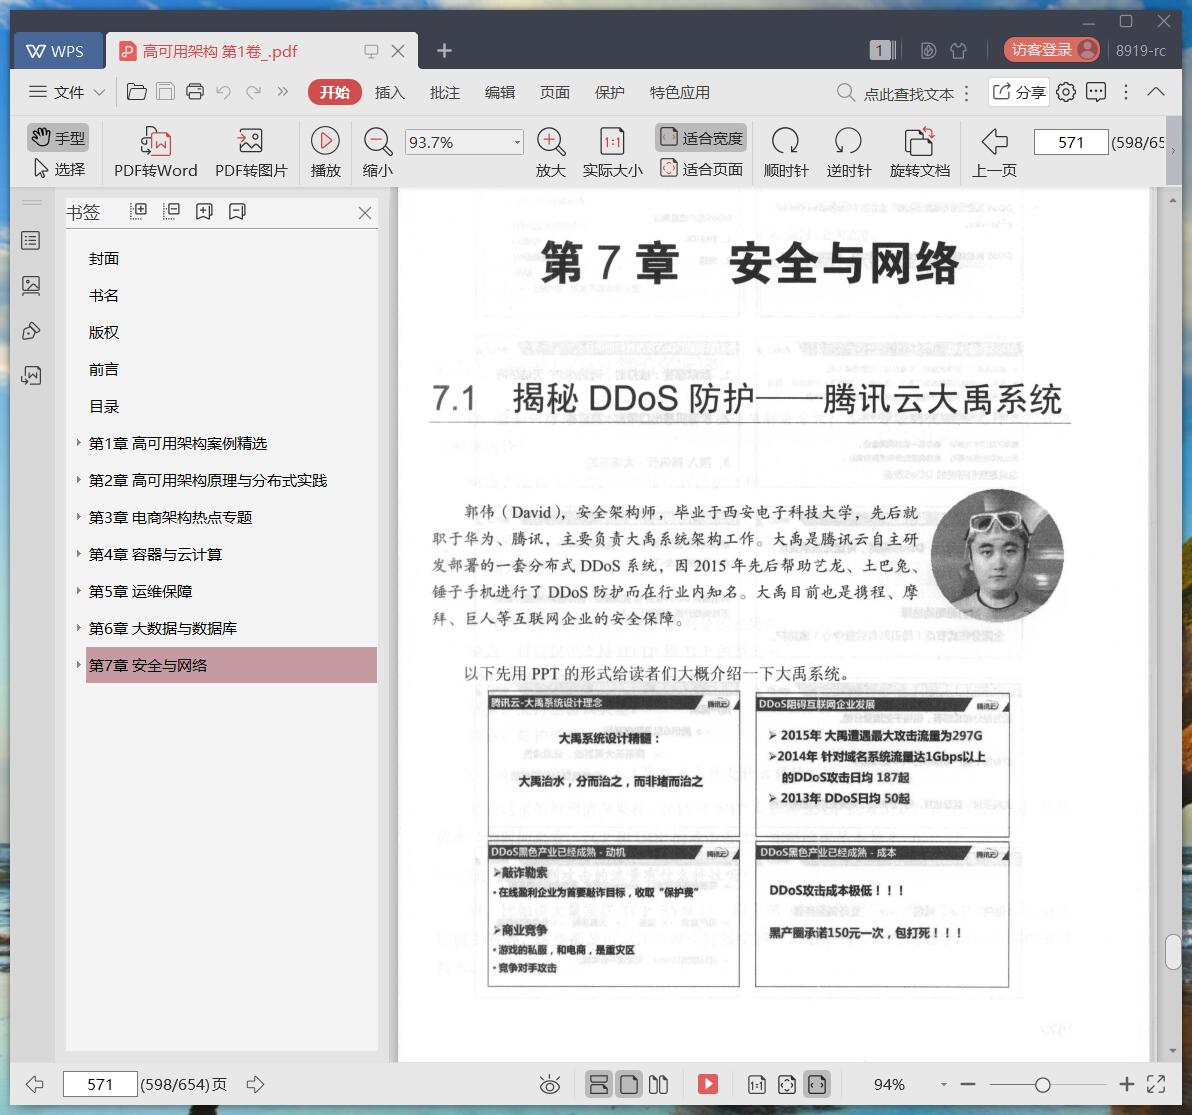Switch to the 插入 ribbon tab
1192x1115 pixels.
[x=389, y=92]
